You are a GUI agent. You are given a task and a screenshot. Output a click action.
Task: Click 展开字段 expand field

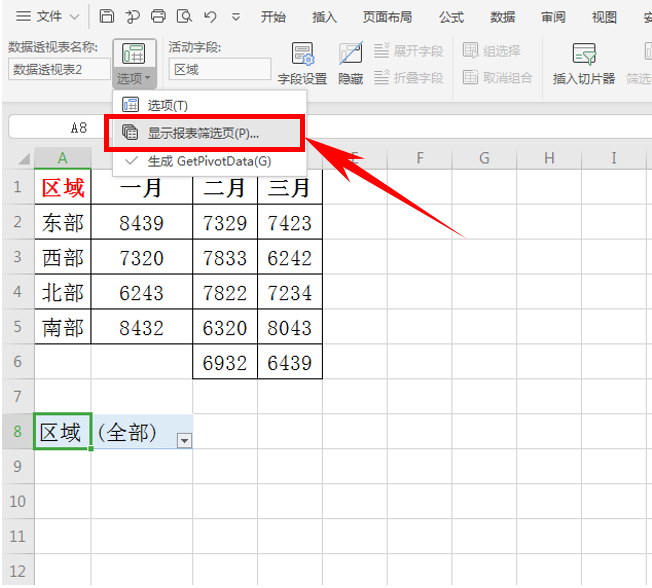click(x=408, y=51)
